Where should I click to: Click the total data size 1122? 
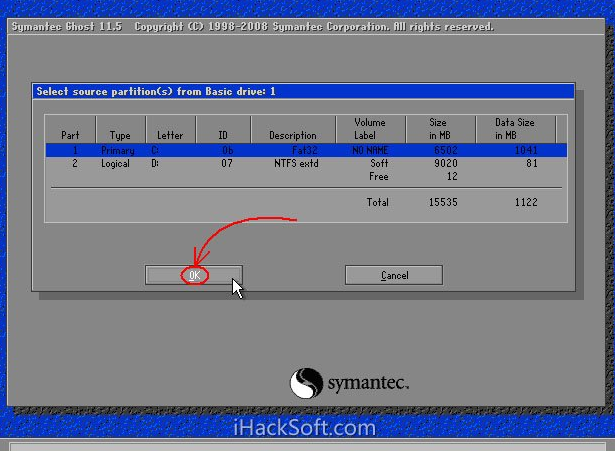[x=526, y=202]
